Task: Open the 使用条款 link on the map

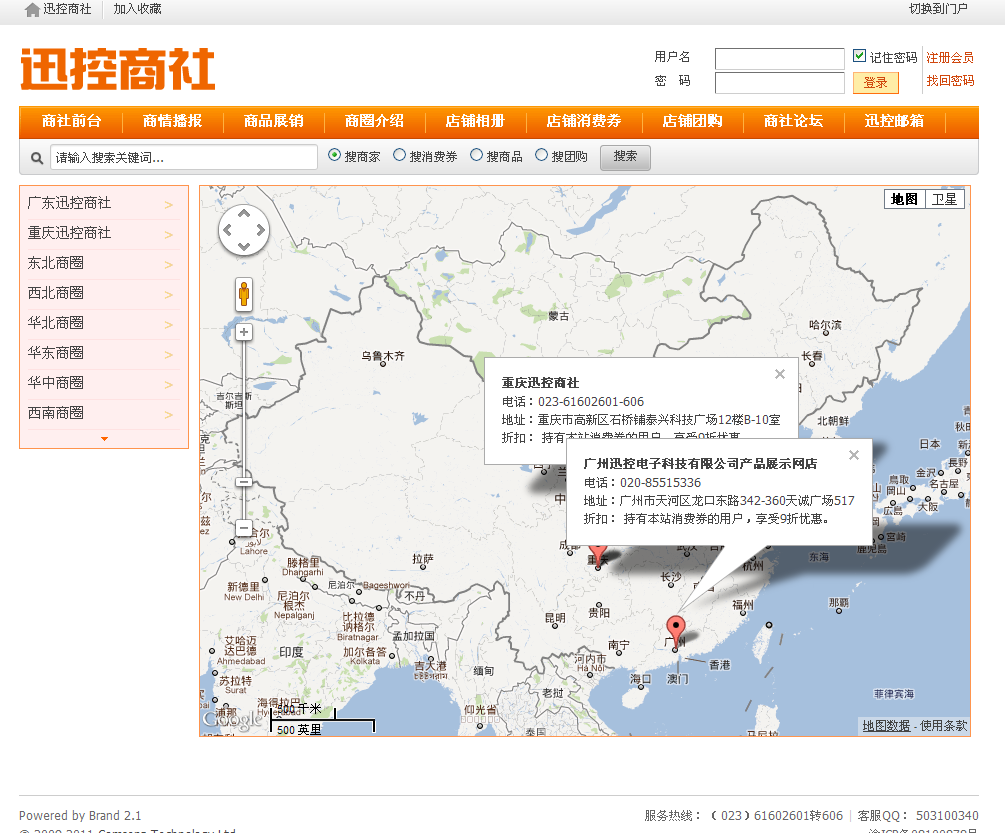Action: 943,726
